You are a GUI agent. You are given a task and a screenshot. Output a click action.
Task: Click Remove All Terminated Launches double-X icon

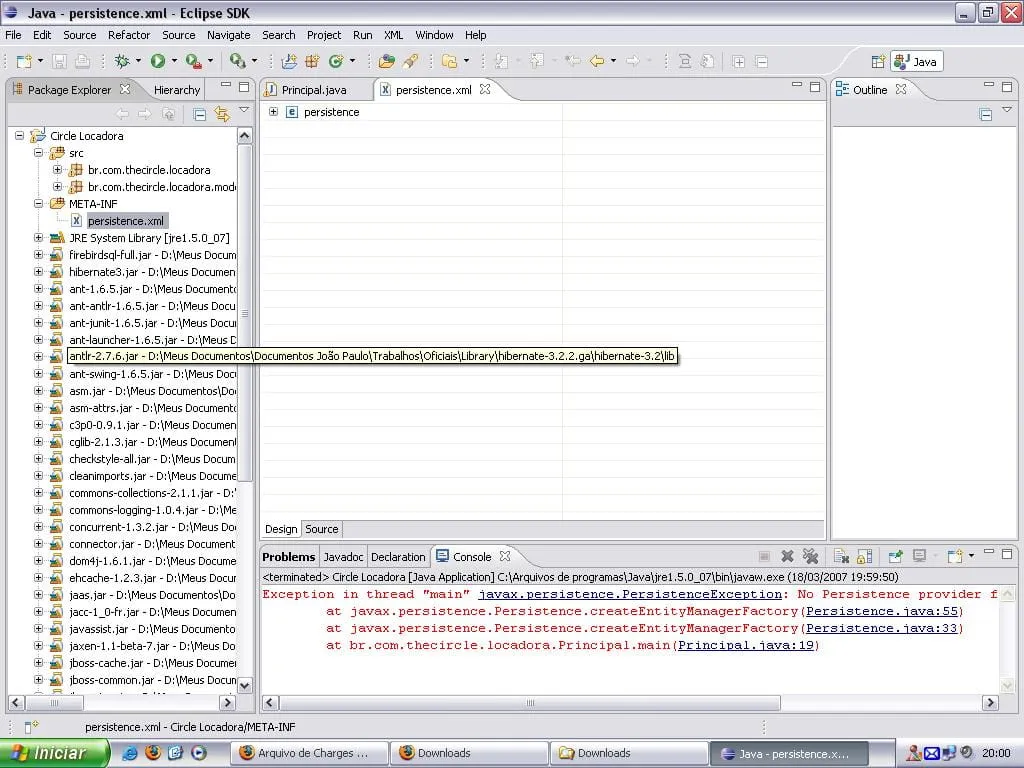[x=811, y=556]
